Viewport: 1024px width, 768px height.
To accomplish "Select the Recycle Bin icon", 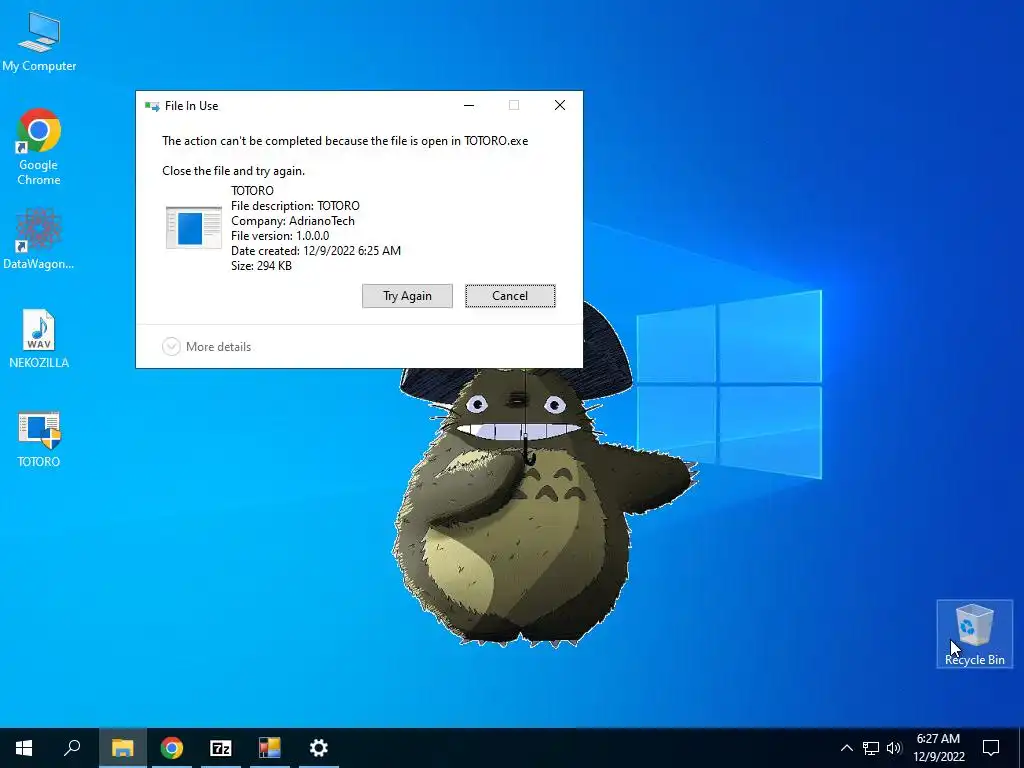I will coord(974,634).
